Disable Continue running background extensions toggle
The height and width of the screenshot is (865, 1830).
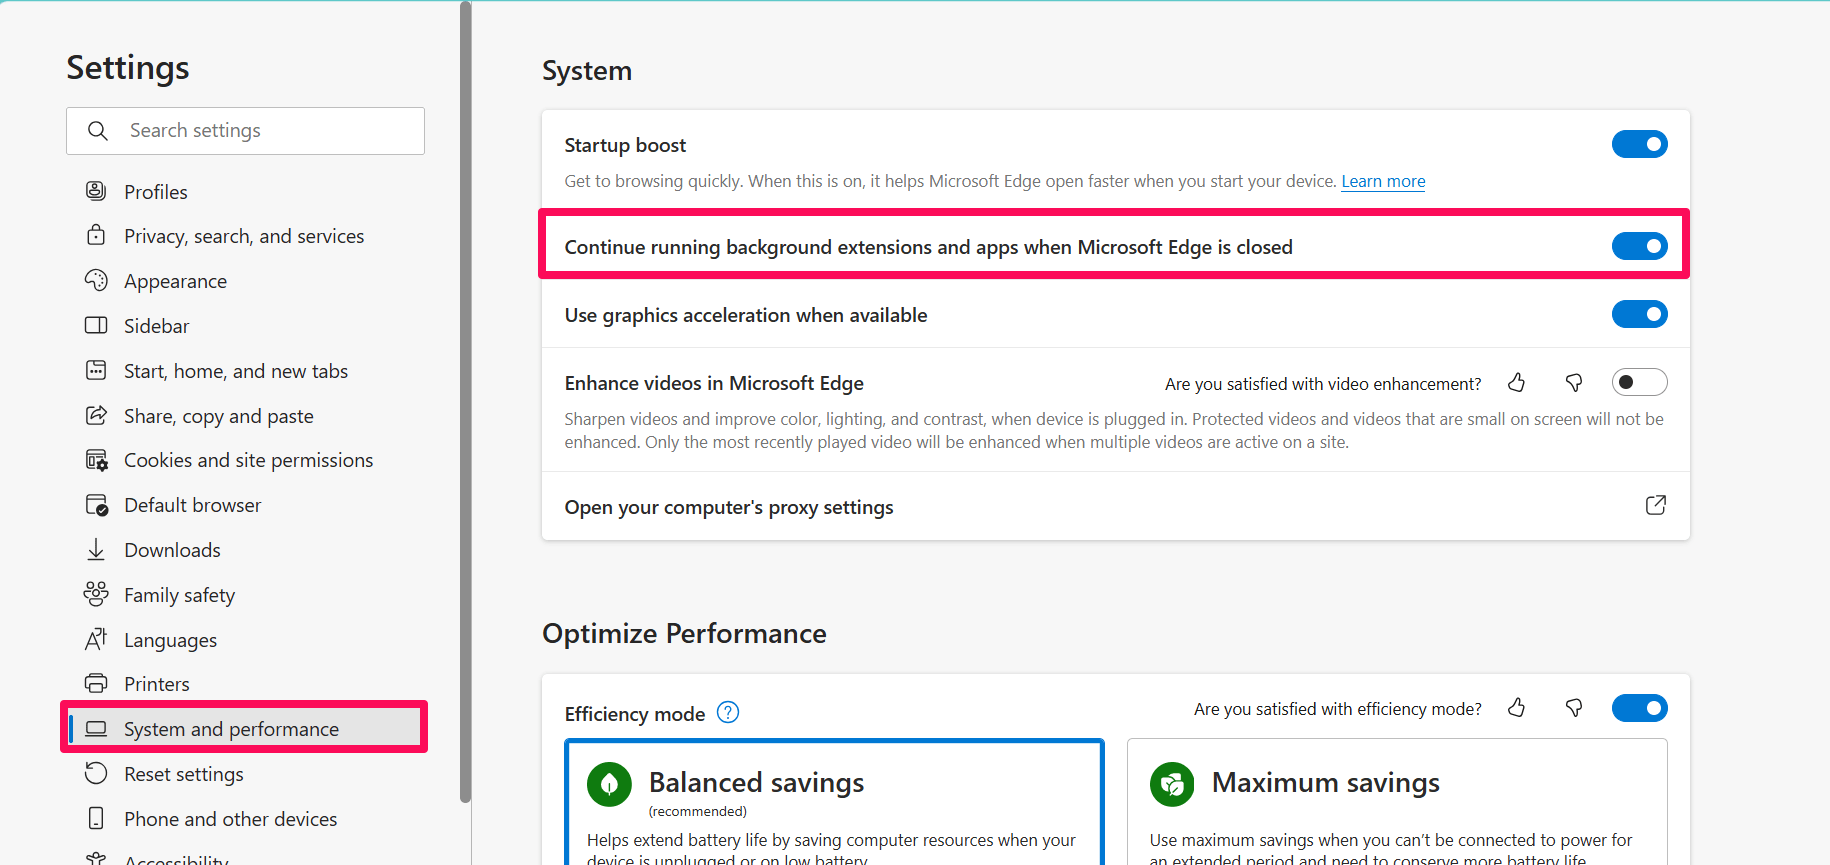pos(1640,246)
